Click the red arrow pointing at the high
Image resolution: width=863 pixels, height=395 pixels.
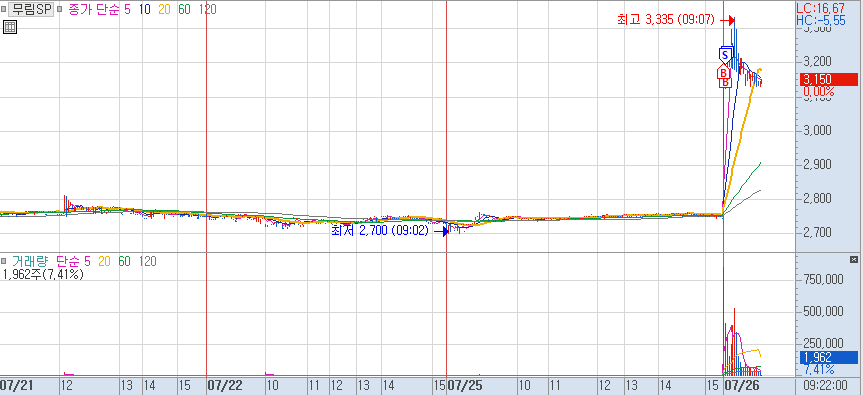pos(728,20)
